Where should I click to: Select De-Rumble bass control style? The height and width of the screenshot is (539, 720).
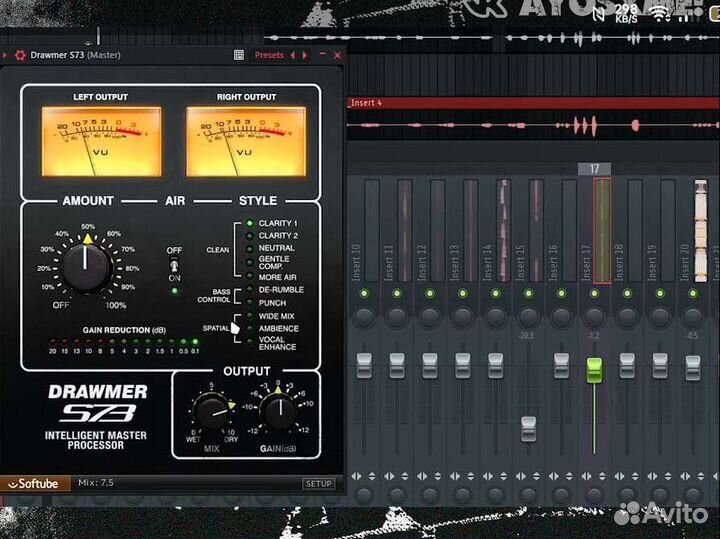coord(250,290)
